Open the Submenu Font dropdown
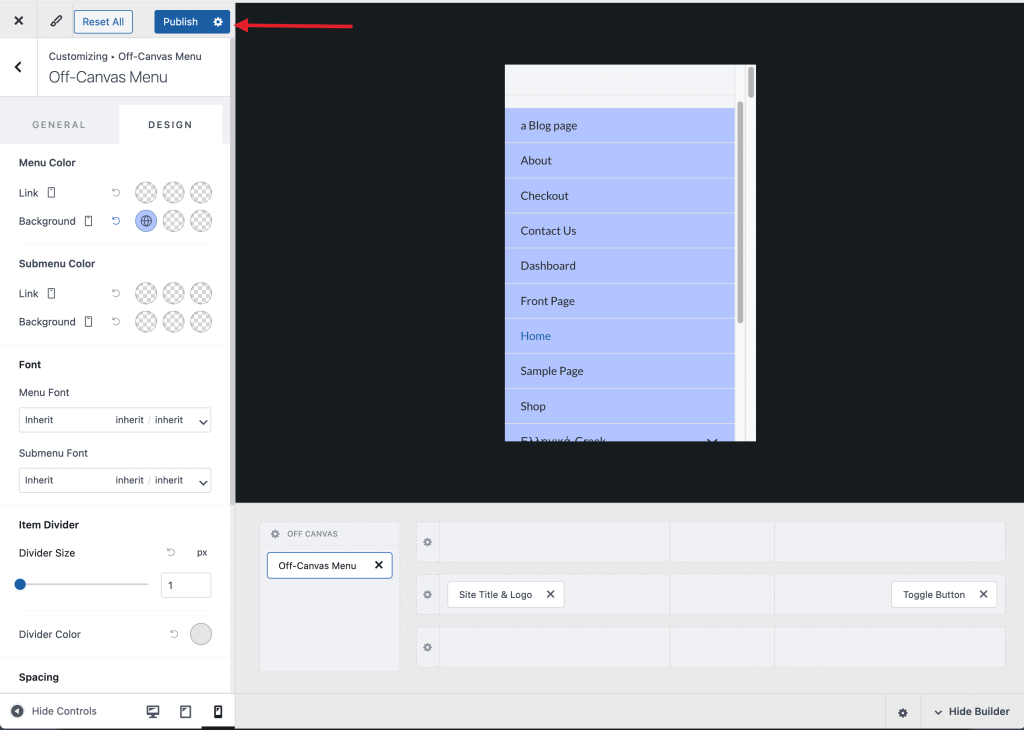1024x730 pixels. [114, 480]
